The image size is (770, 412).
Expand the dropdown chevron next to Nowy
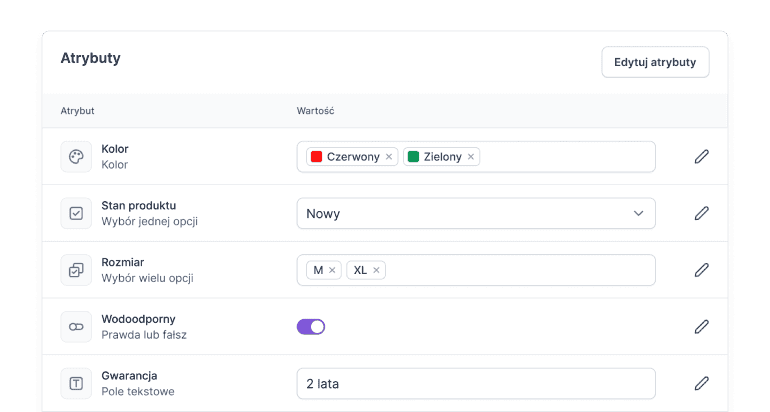pos(639,213)
